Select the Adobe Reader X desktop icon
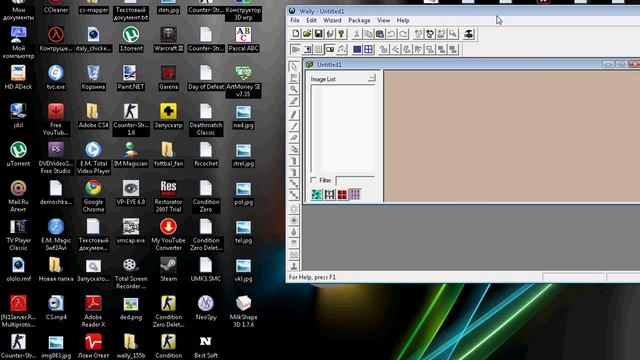640x360 pixels. [93, 312]
